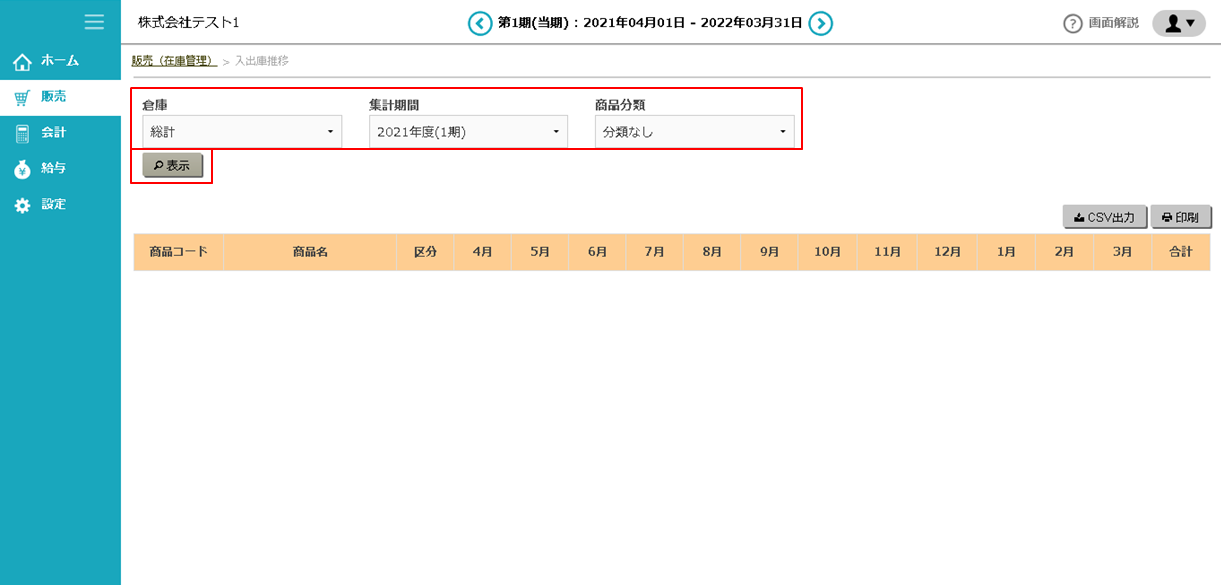
Task: Follow the 販売（在庫管理） breadcrumb link
Action: pos(174,61)
